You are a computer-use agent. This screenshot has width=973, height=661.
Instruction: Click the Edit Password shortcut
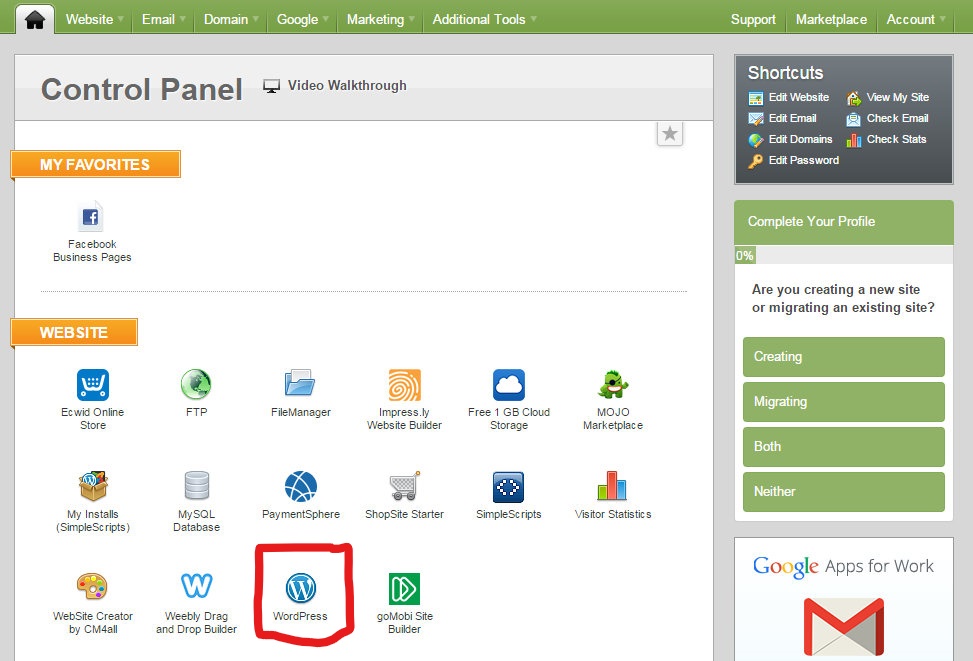(x=802, y=160)
